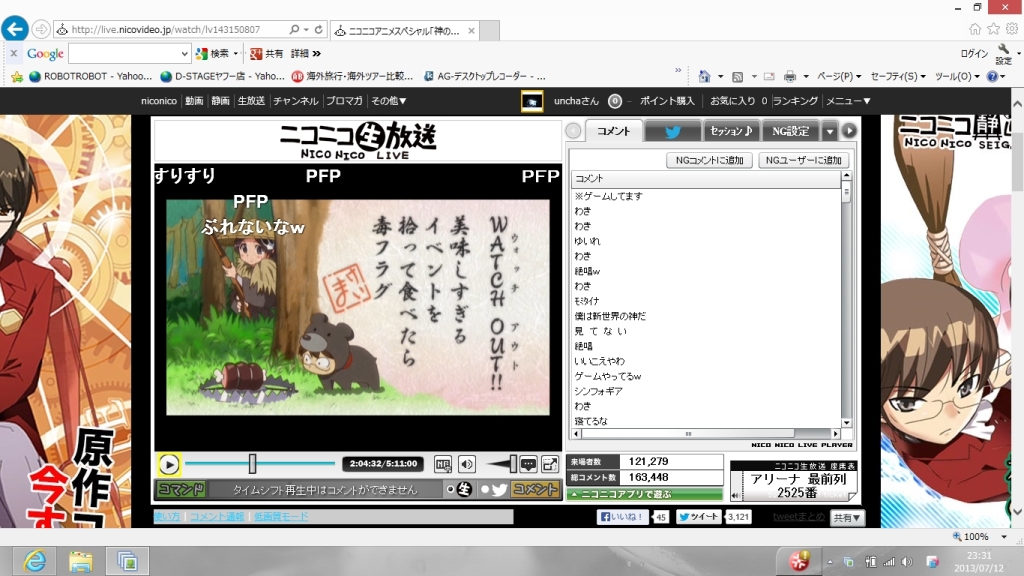Expand the メニュー▼ dropdown in niconico header
1024x576 pixels.
(x=848, y=101)
